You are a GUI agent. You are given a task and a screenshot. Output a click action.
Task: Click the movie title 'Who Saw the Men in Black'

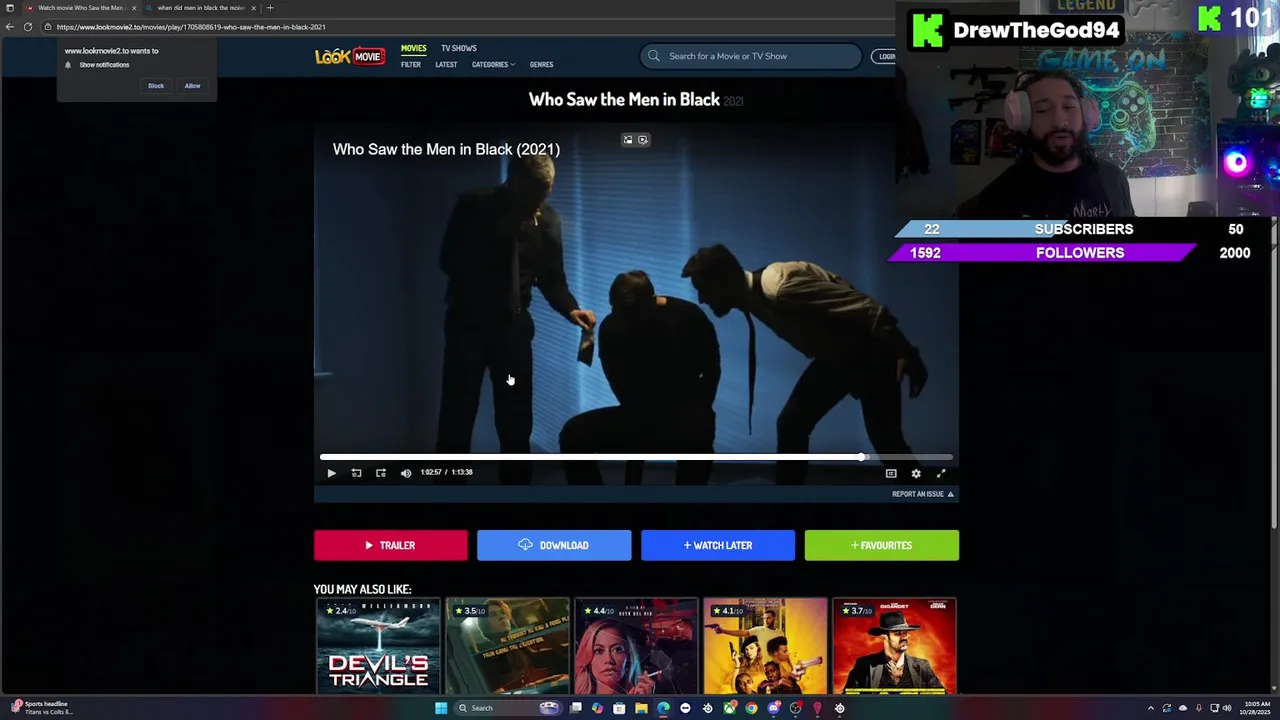(624, 99)
